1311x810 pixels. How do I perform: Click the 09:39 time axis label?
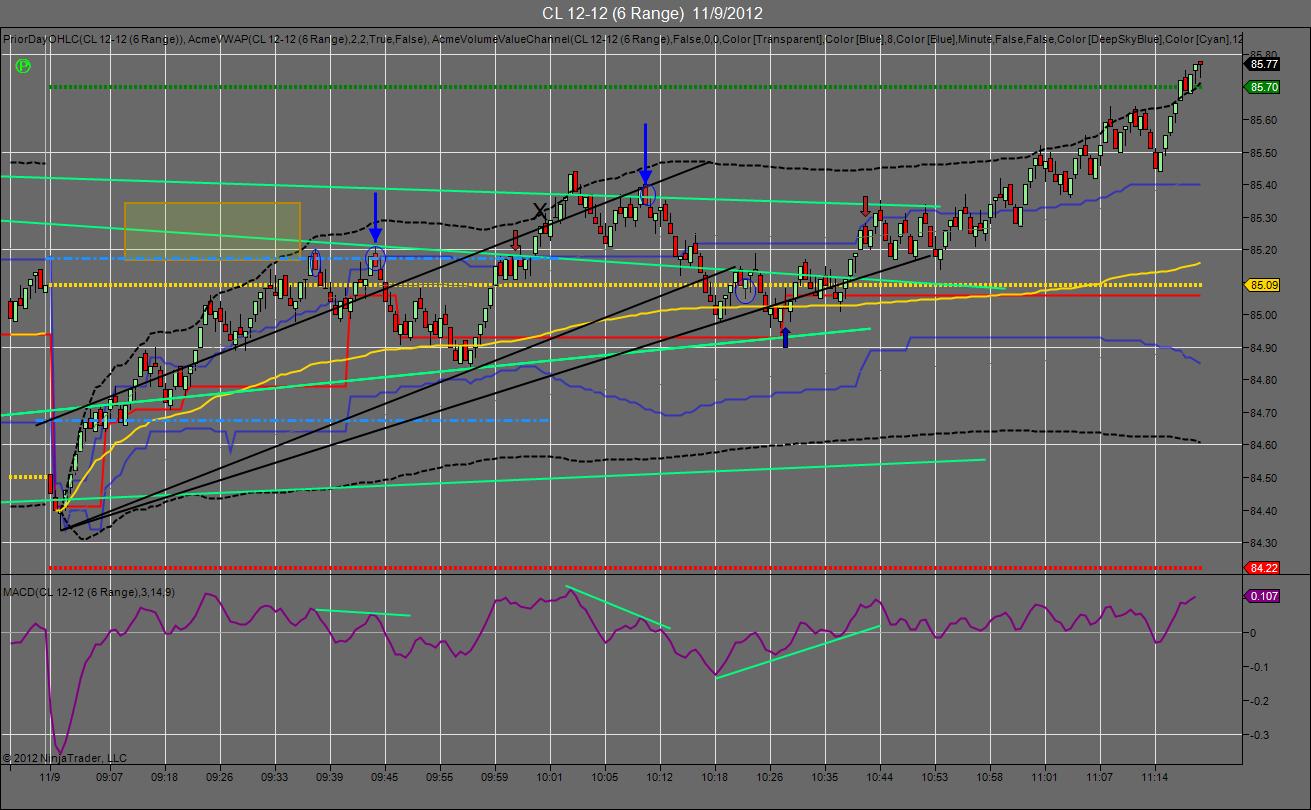pyautogui.click(x=329, y=776)
